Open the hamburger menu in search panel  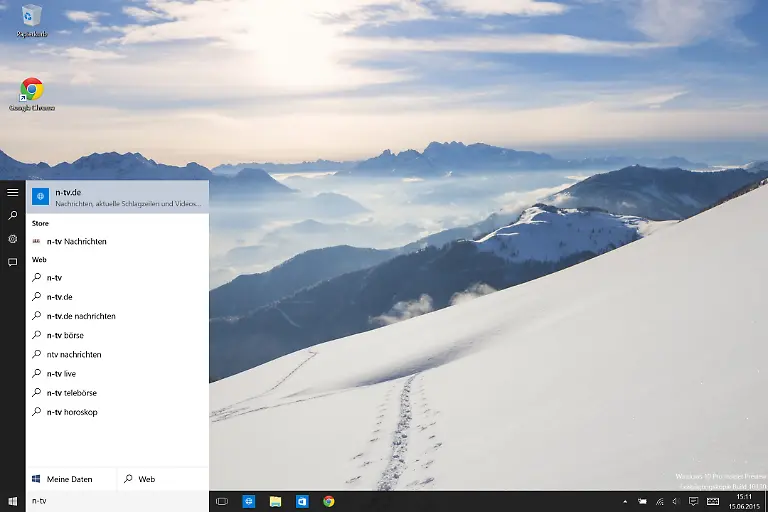[x=12, y=192]
